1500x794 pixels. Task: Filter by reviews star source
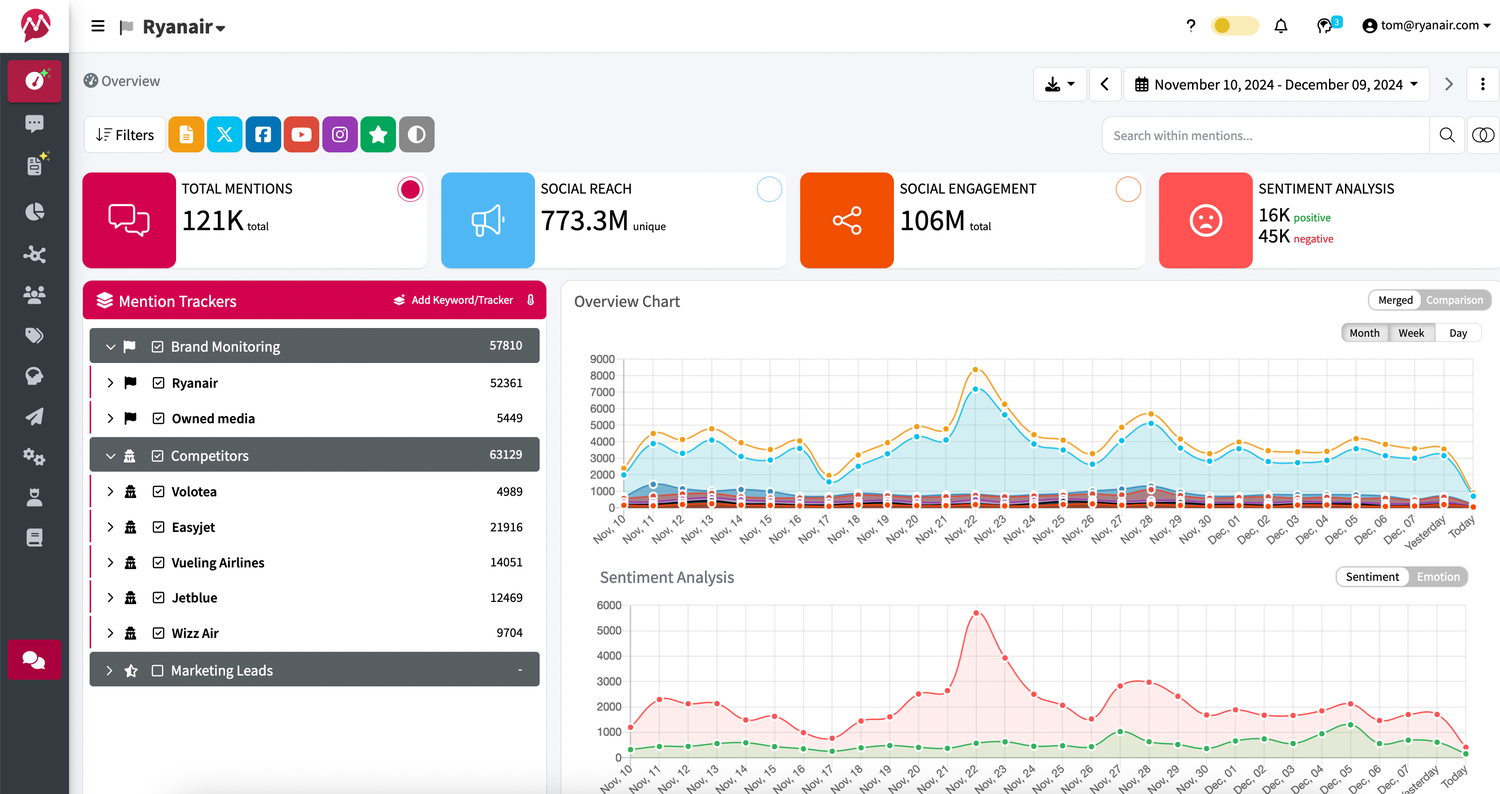(x=378, y=135)
